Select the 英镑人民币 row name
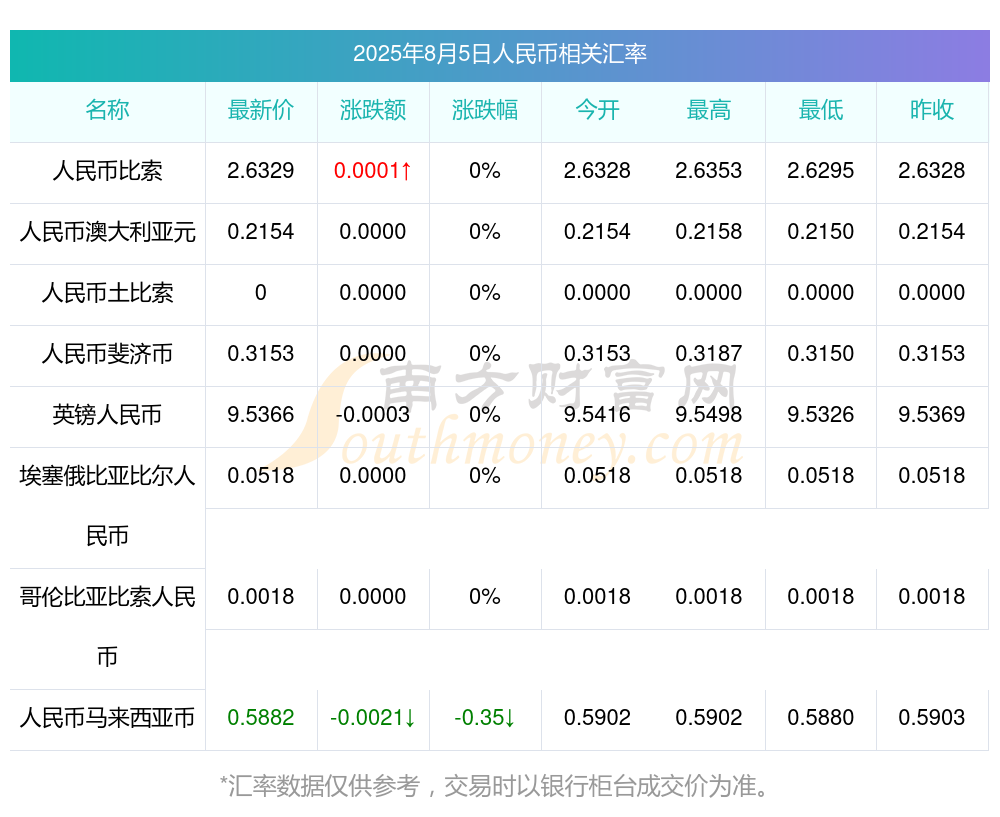1000x817 pixels. click(107, 415)
